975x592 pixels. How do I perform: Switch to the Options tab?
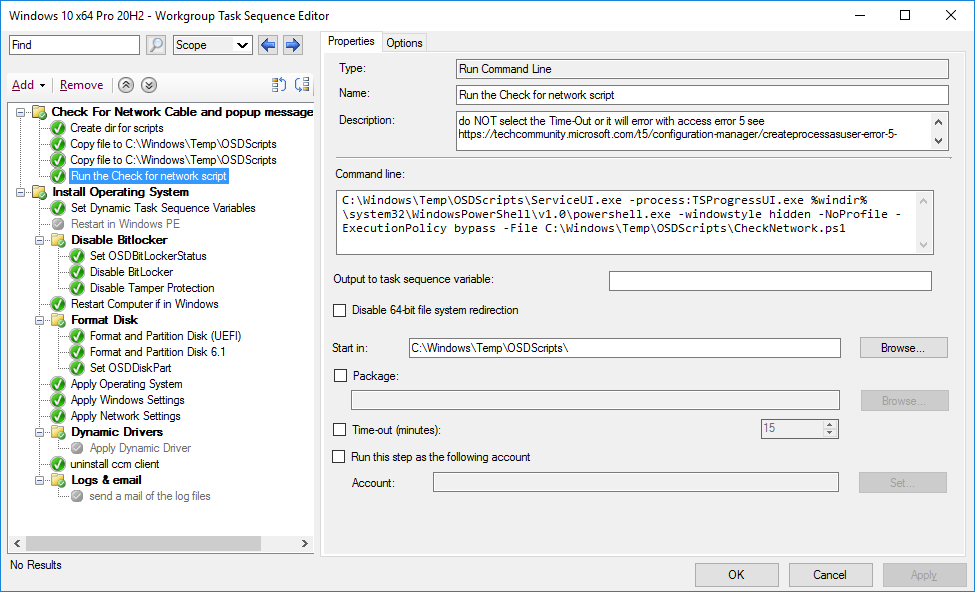pyautogui.click(x=404, y=43)
